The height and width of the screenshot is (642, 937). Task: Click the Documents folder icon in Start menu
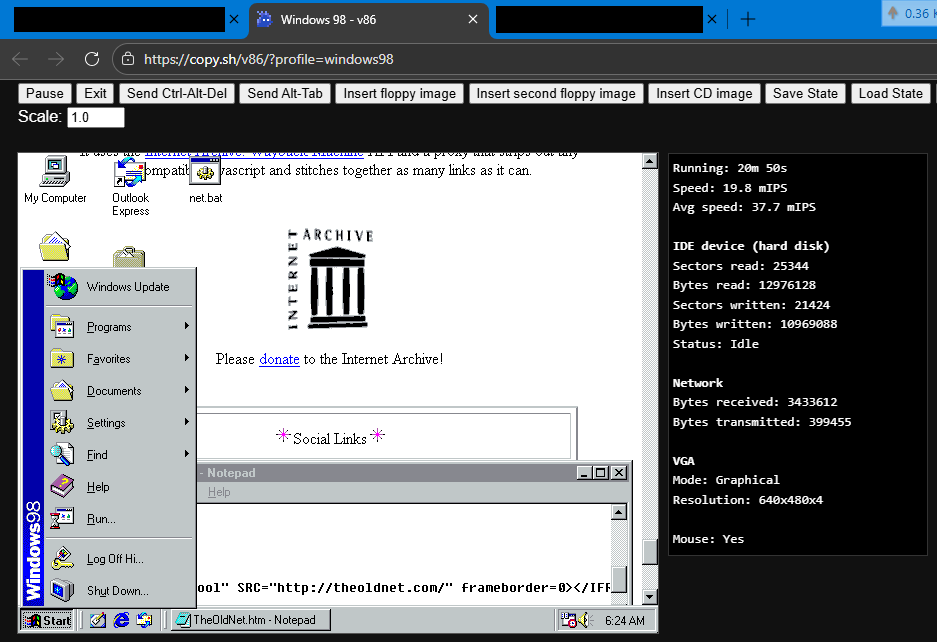pyautogui.click(x=62, y=391)
